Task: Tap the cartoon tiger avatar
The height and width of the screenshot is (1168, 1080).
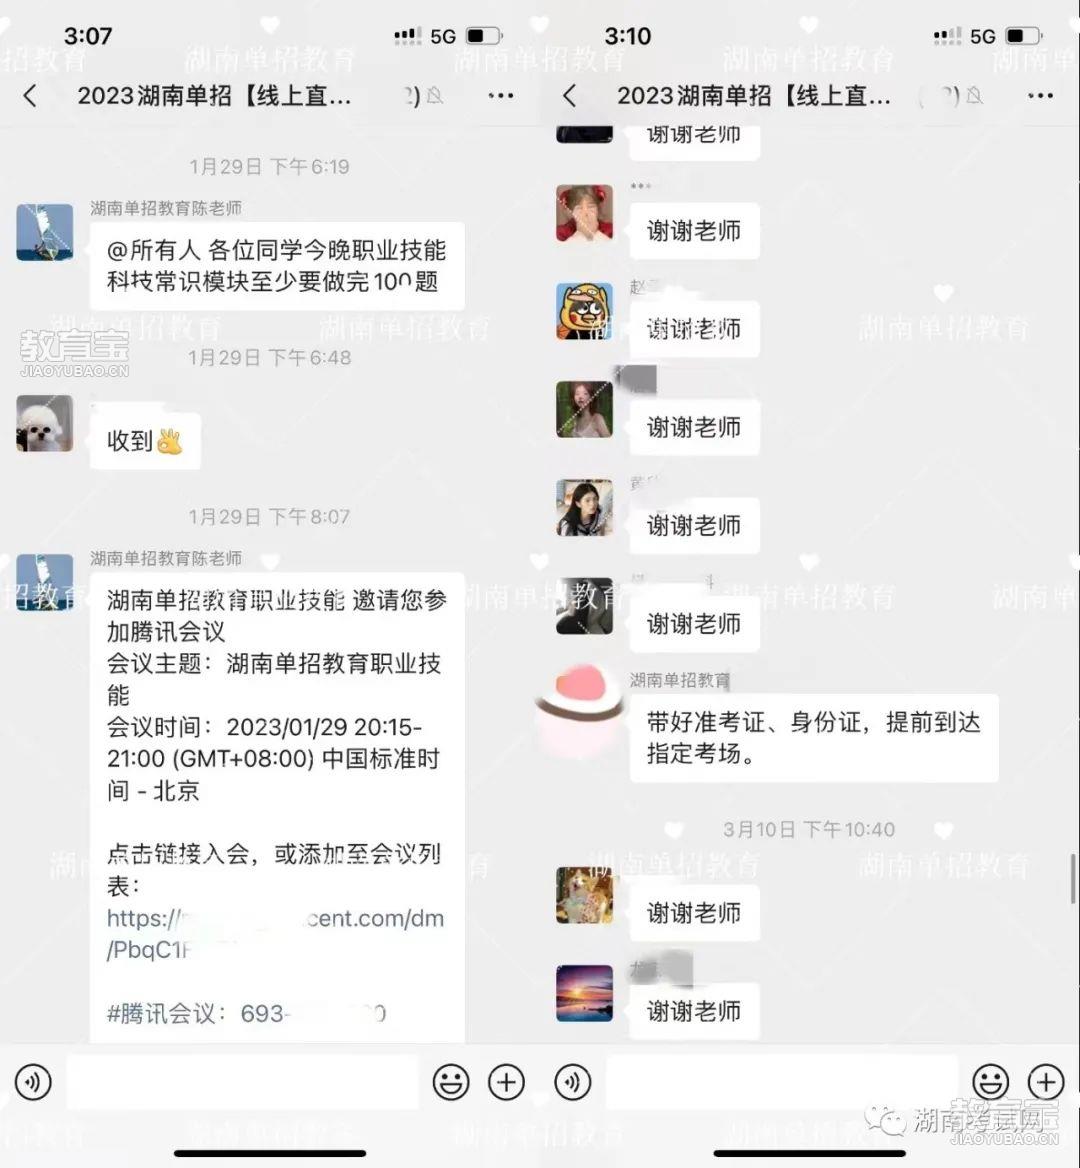Action: tap(585, 311)
